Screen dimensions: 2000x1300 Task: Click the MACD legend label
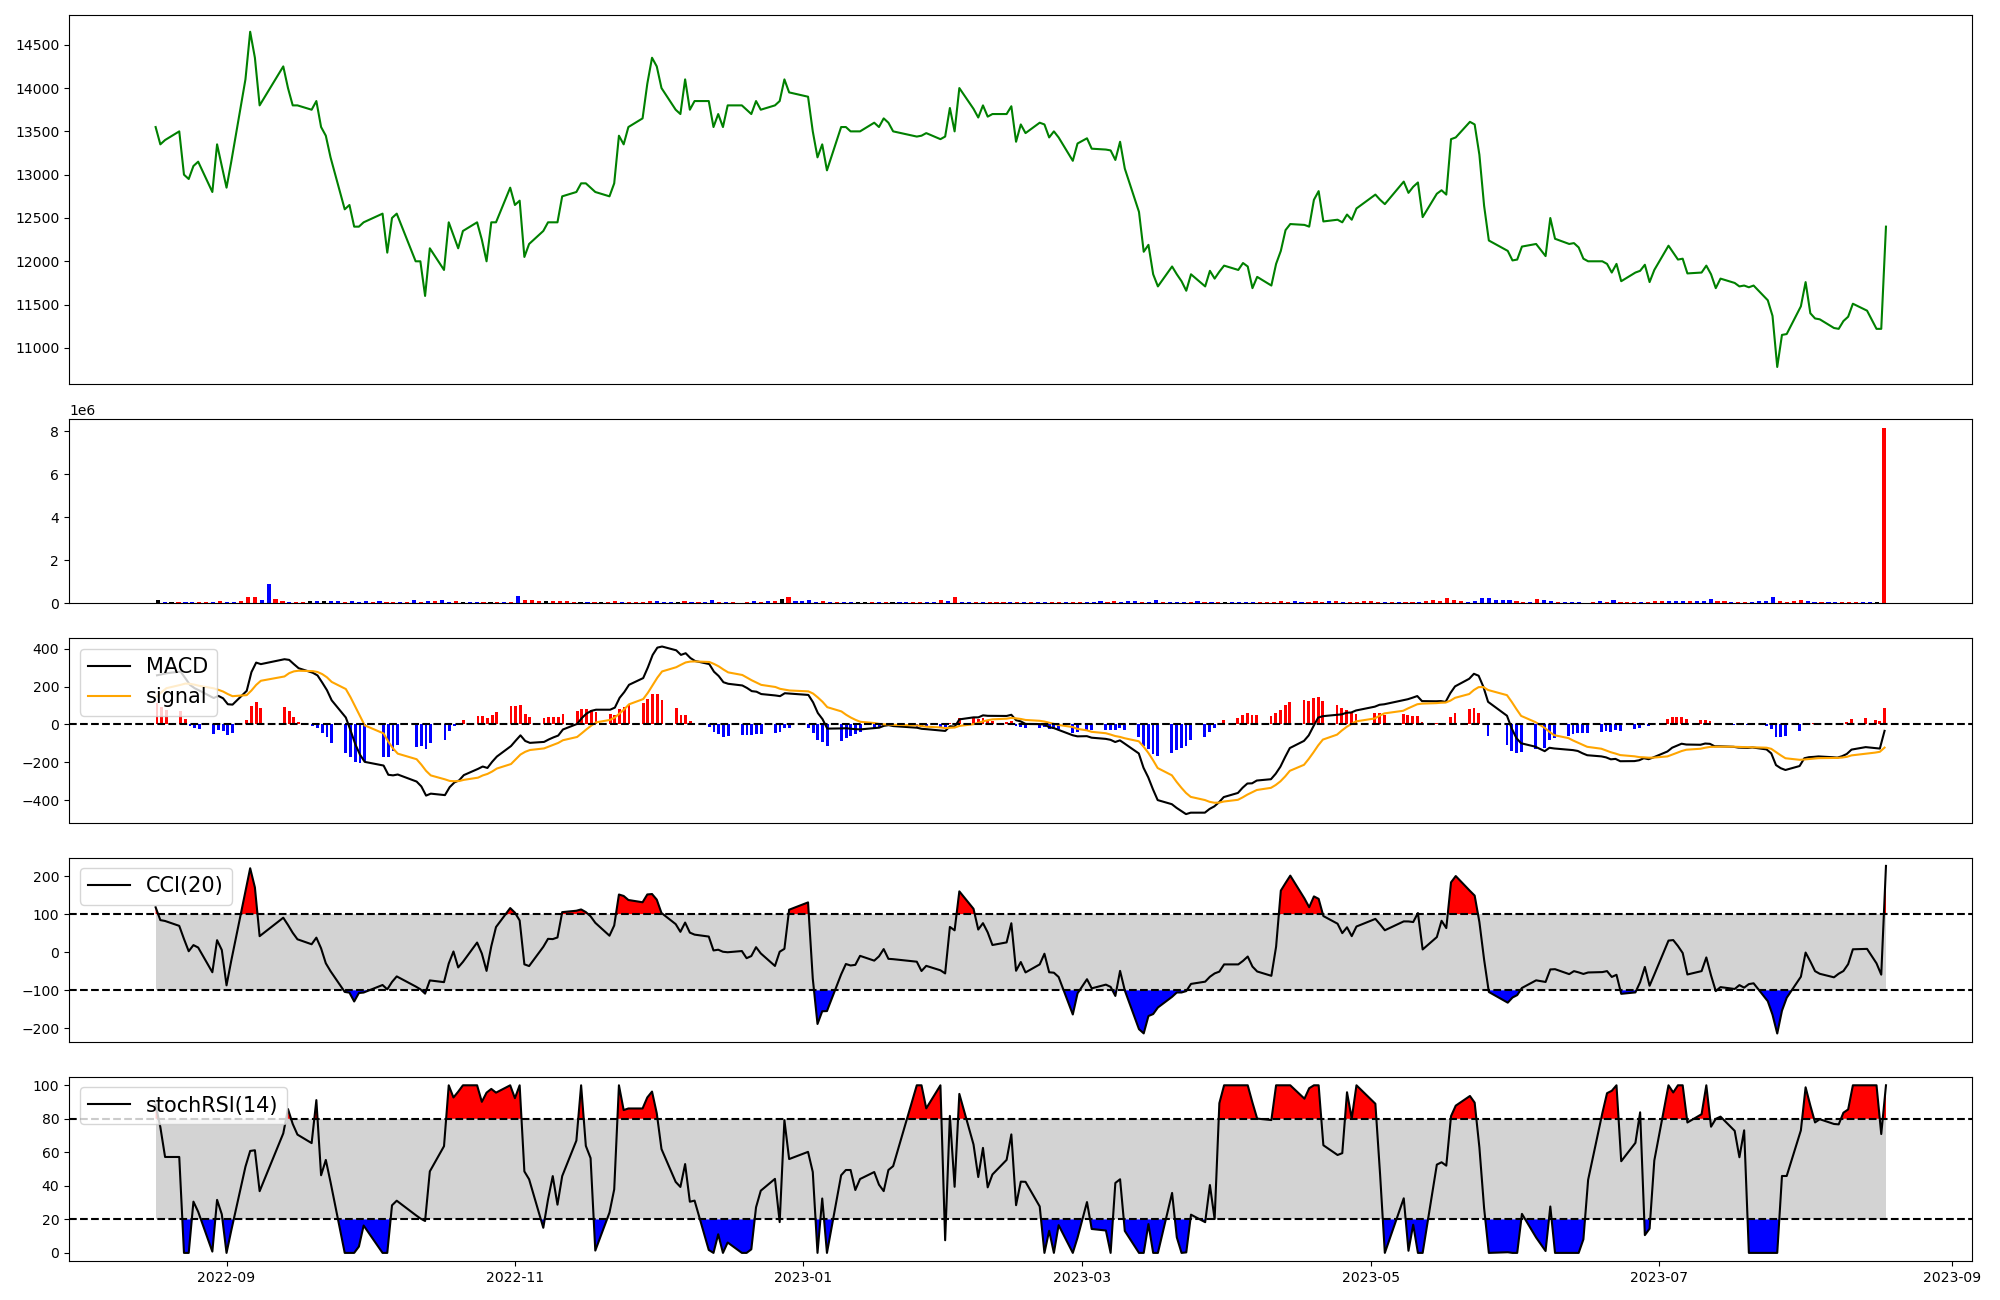[176, 666]
